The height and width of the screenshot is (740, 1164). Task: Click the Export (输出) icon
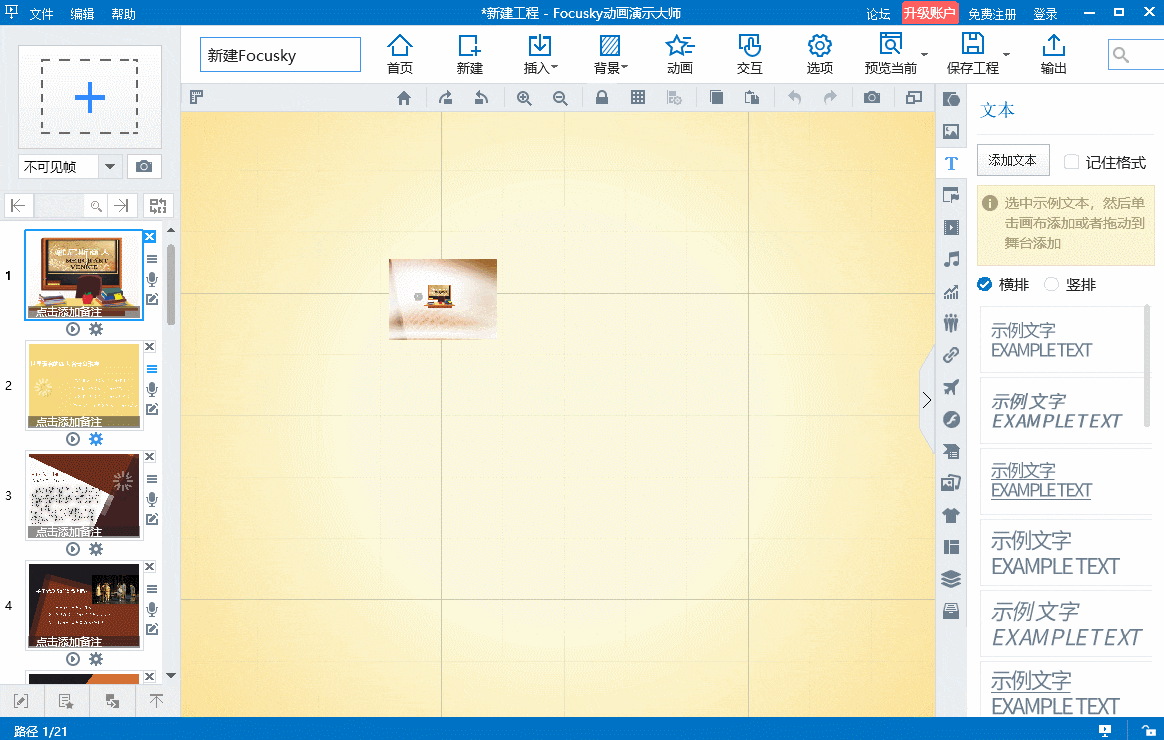point(1053,54)
